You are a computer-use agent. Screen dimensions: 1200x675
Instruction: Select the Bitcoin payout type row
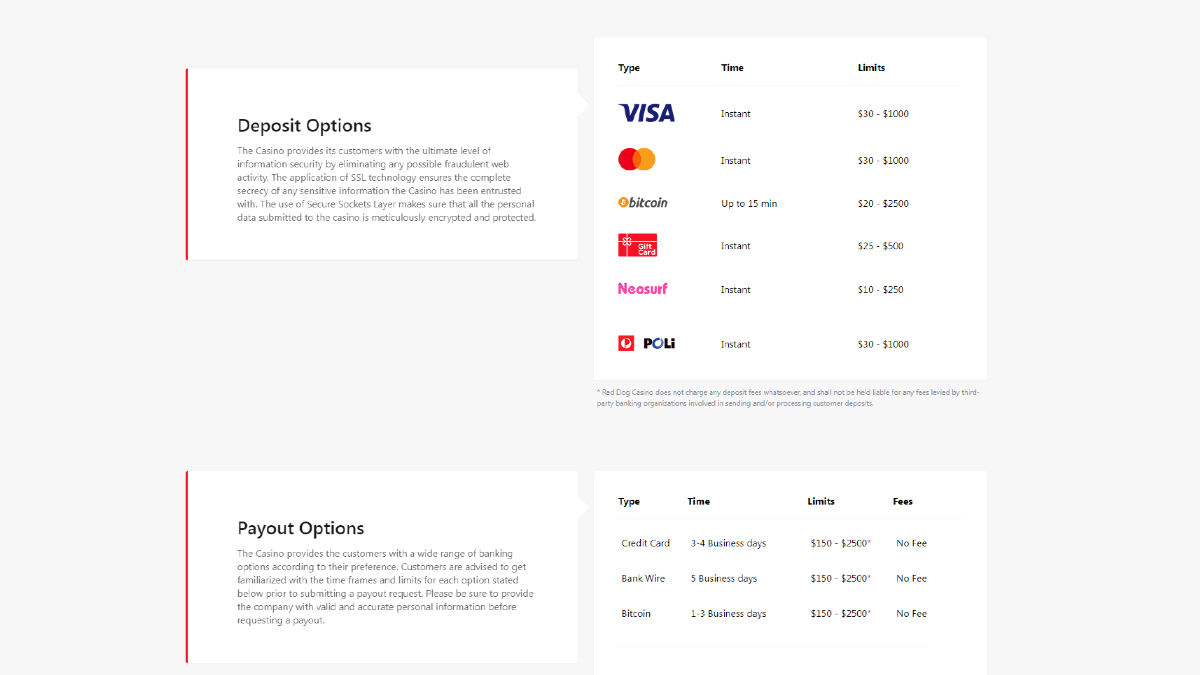[x=774, y=613]
